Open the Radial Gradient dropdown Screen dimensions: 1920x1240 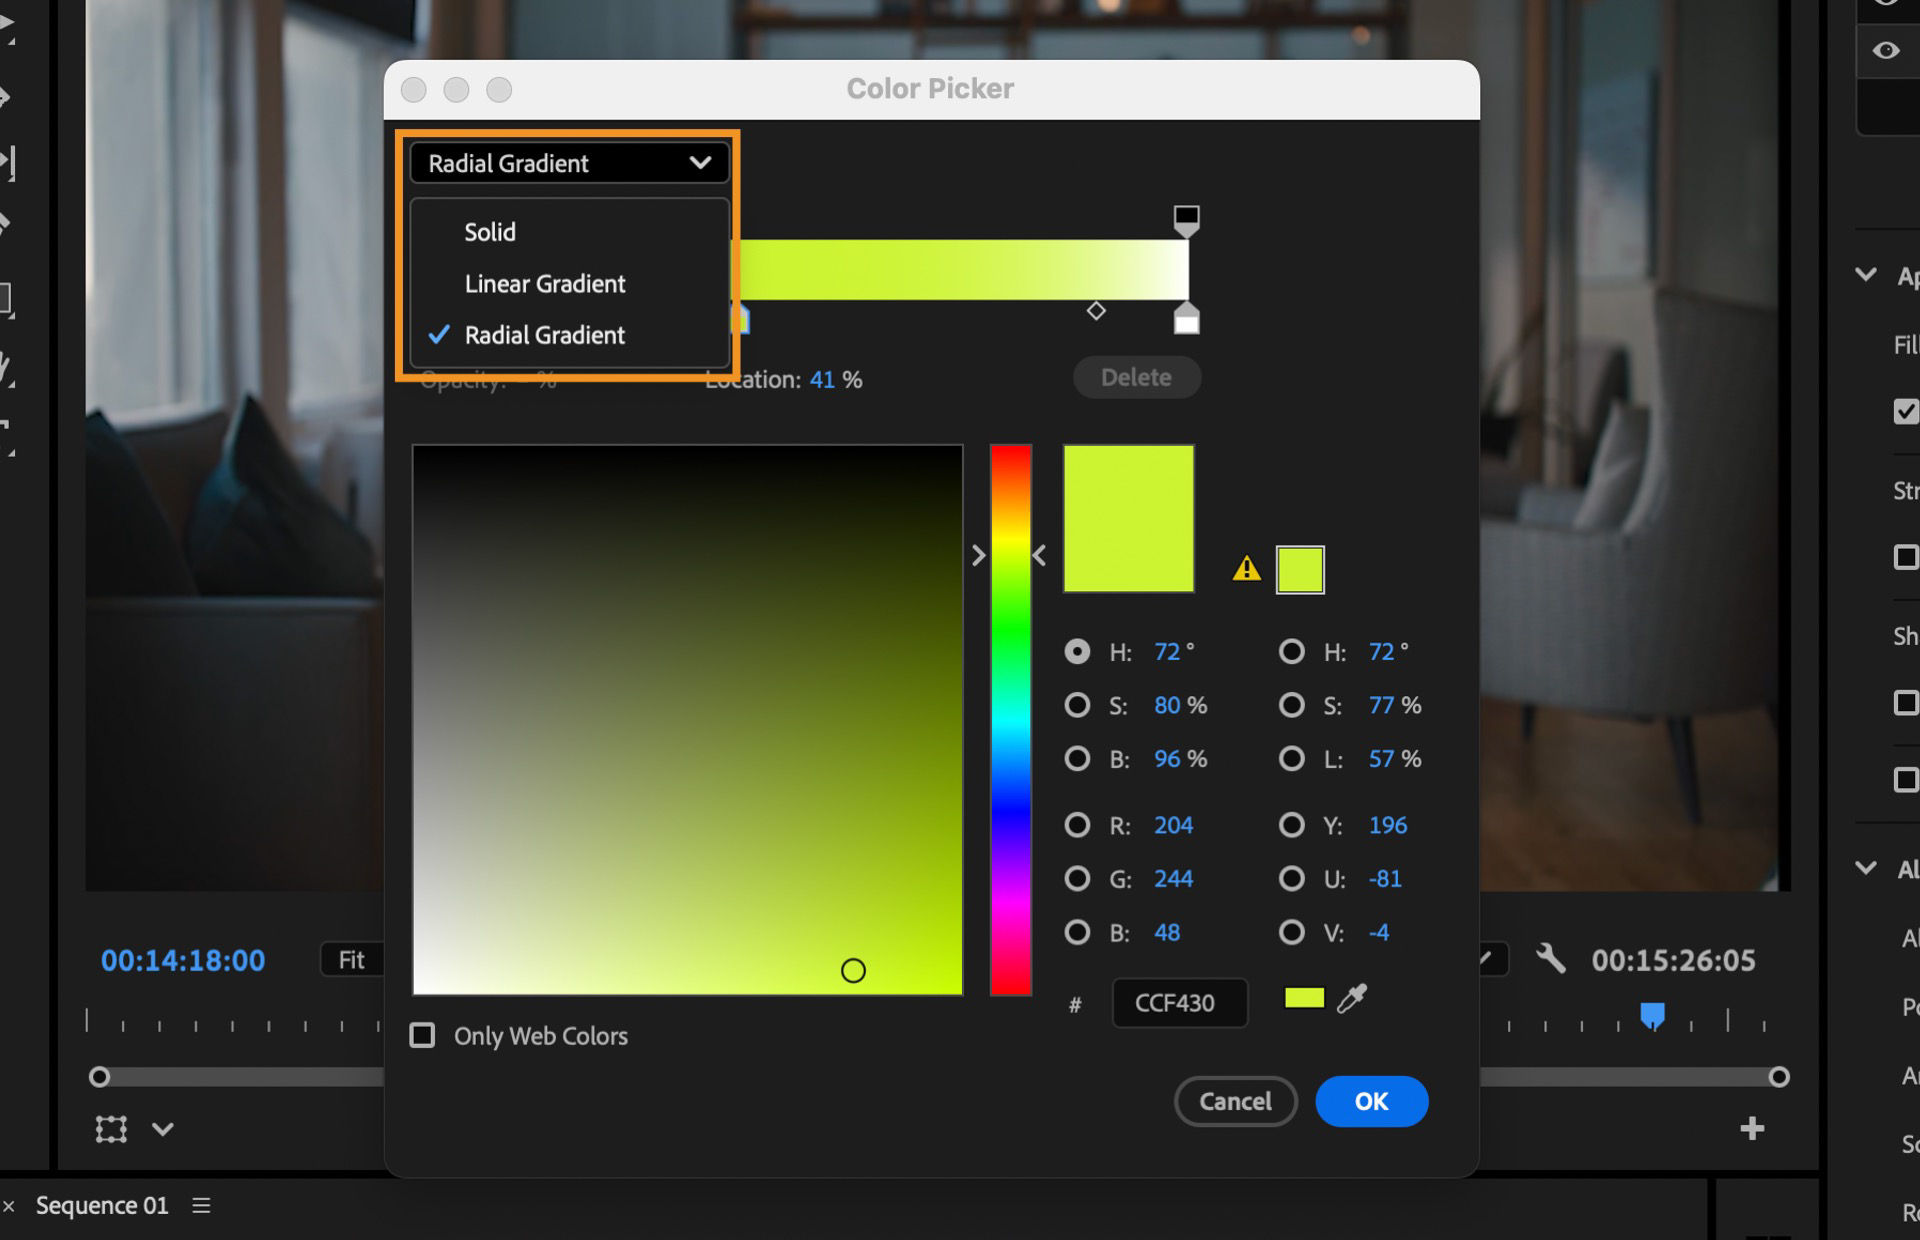568,163
